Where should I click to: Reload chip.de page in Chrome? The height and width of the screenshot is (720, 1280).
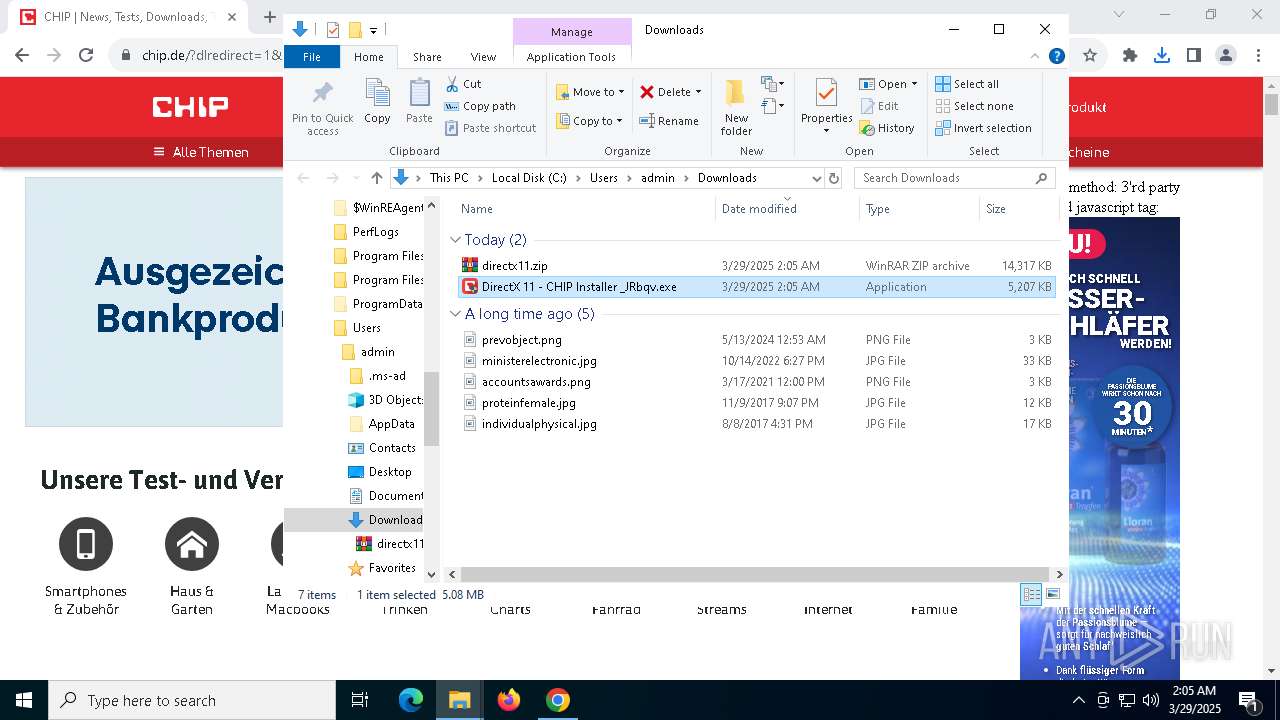point(86,55)
